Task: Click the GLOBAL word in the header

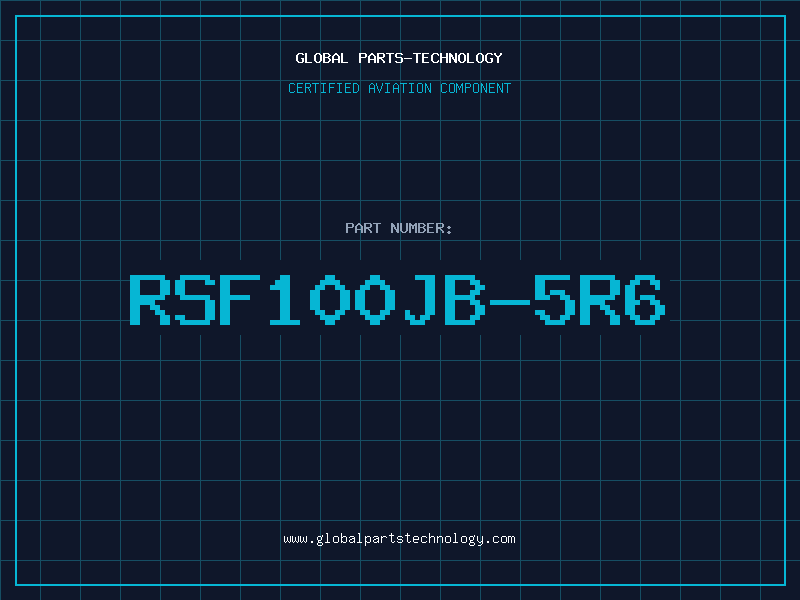Action: point(321,58)
